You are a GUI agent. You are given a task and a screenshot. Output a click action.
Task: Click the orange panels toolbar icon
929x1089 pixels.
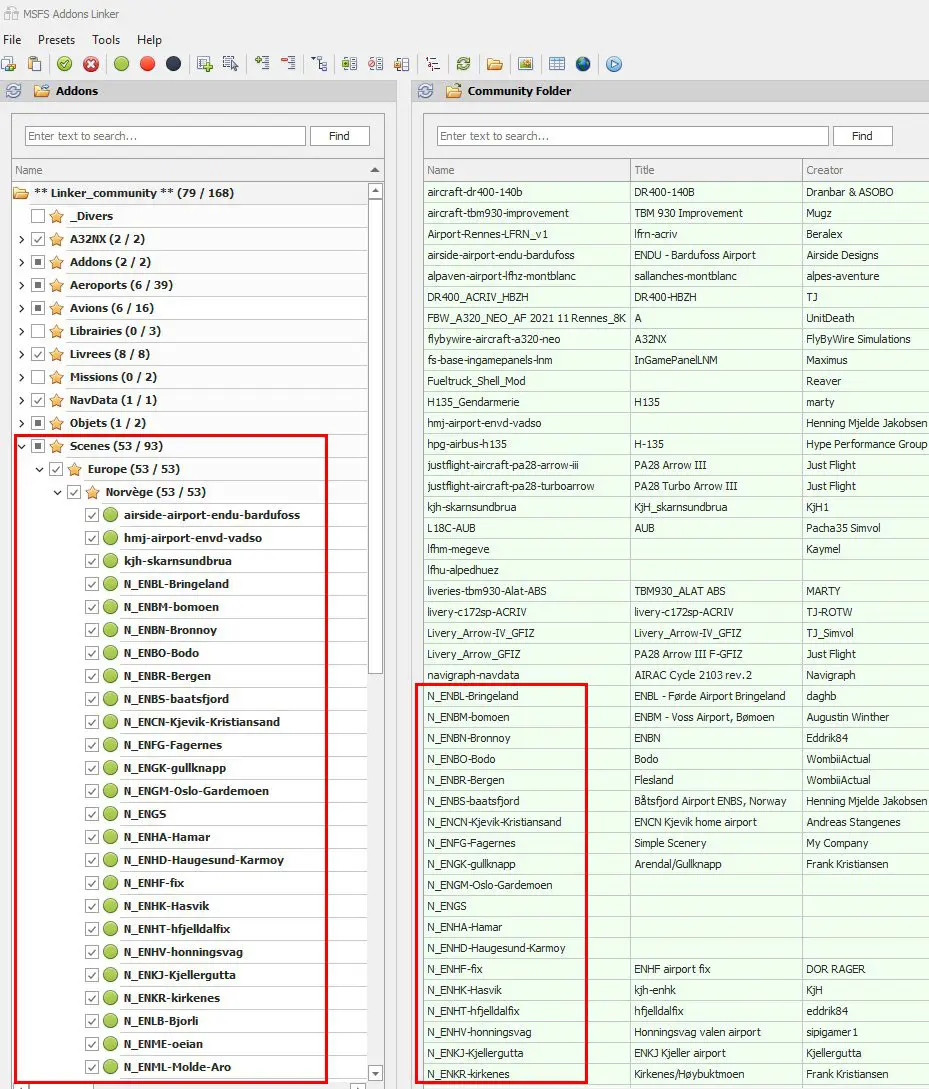pyautogui.click(x=401, y=64)
